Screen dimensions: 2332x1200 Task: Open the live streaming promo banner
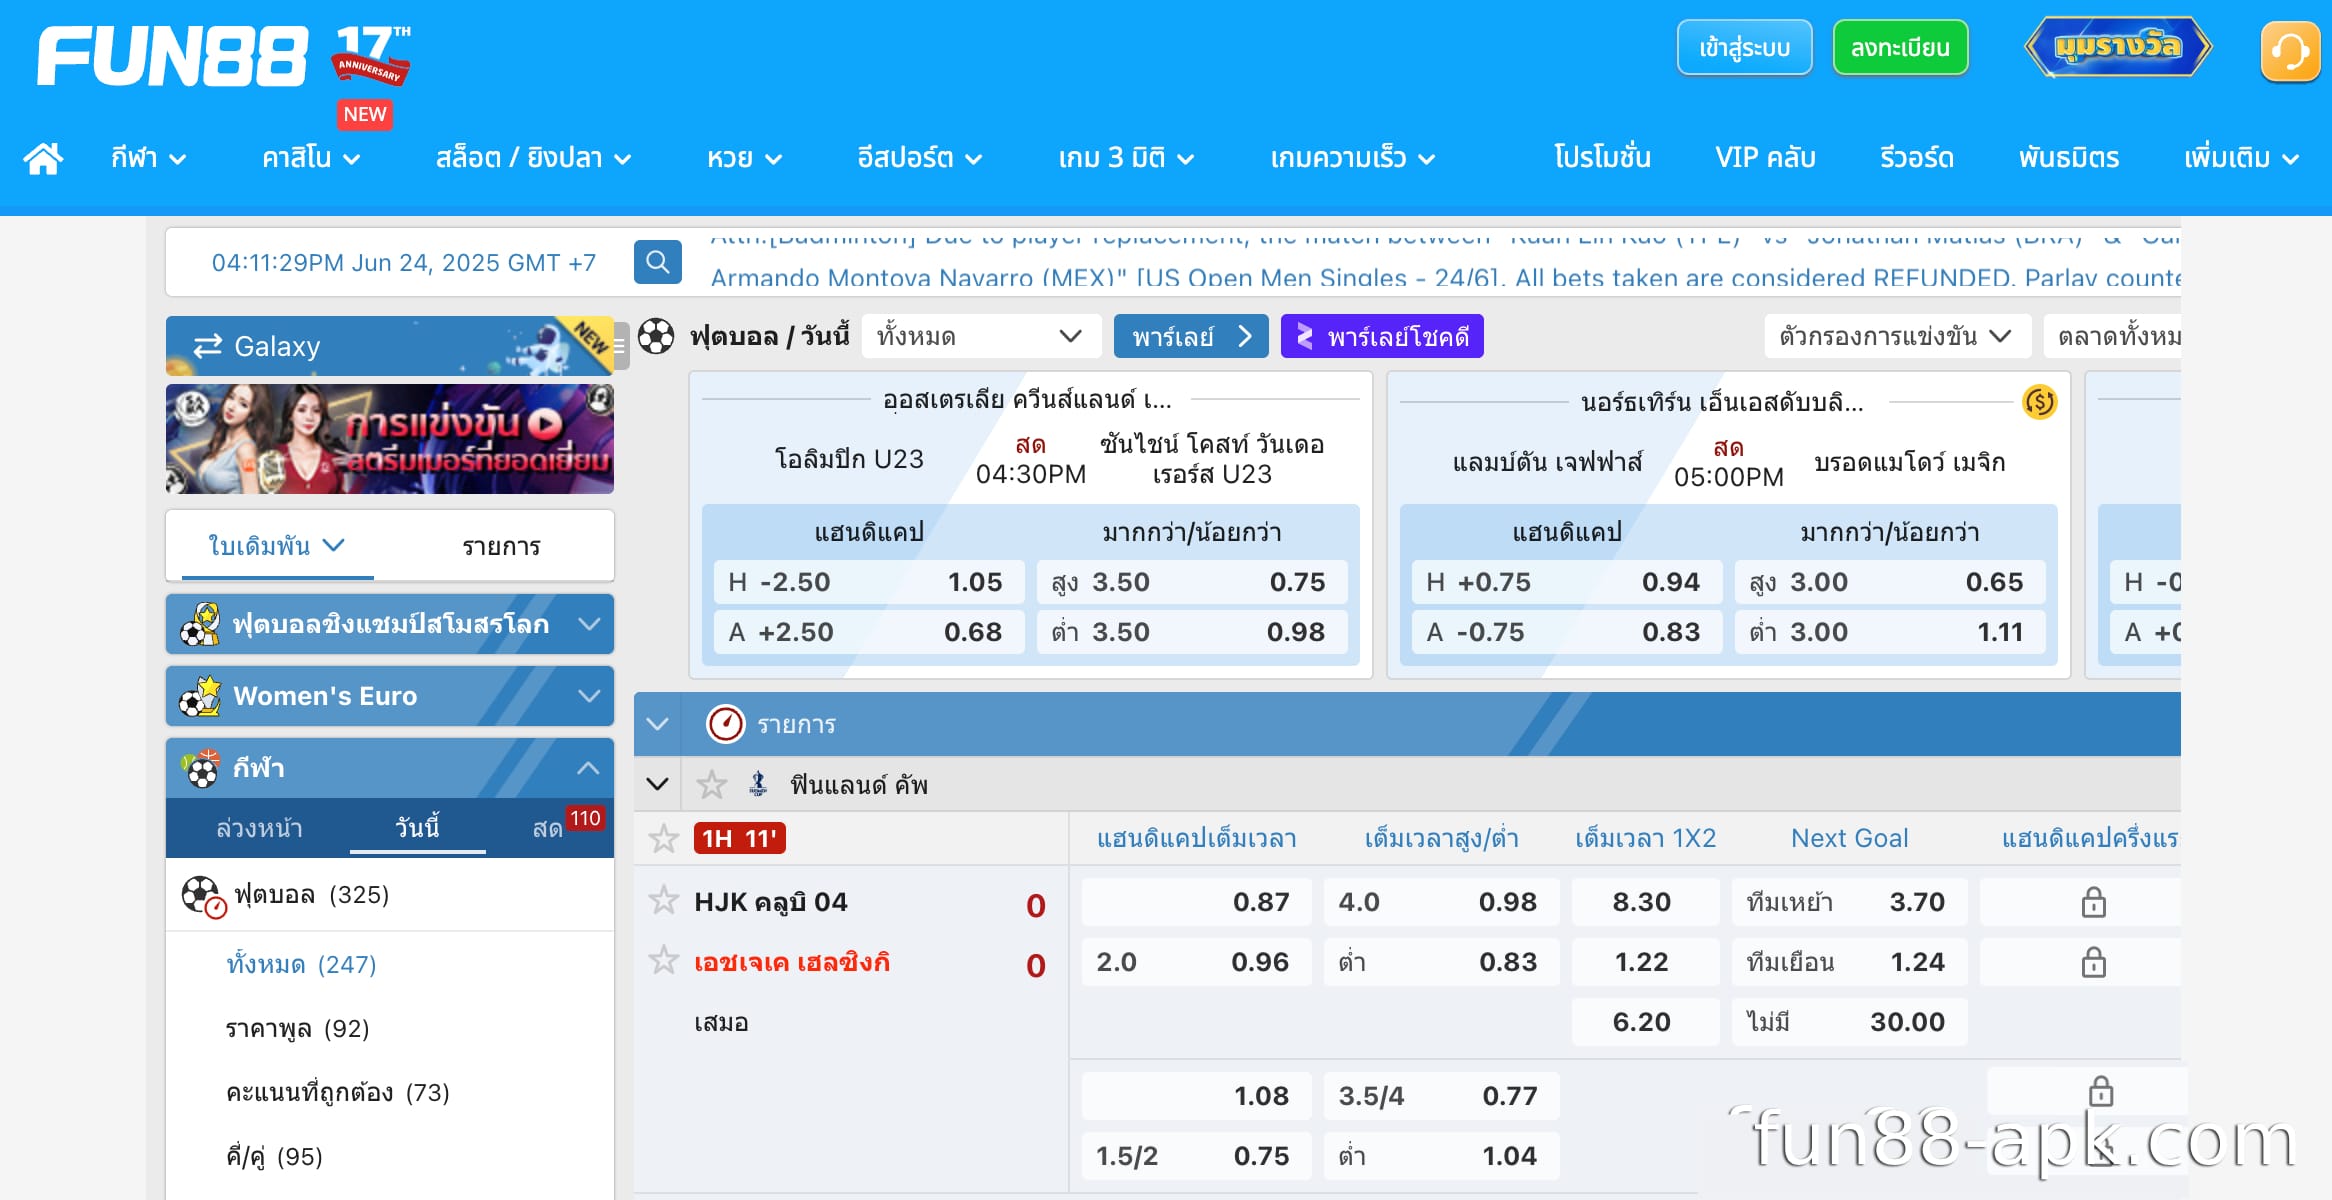coord(390,438)
